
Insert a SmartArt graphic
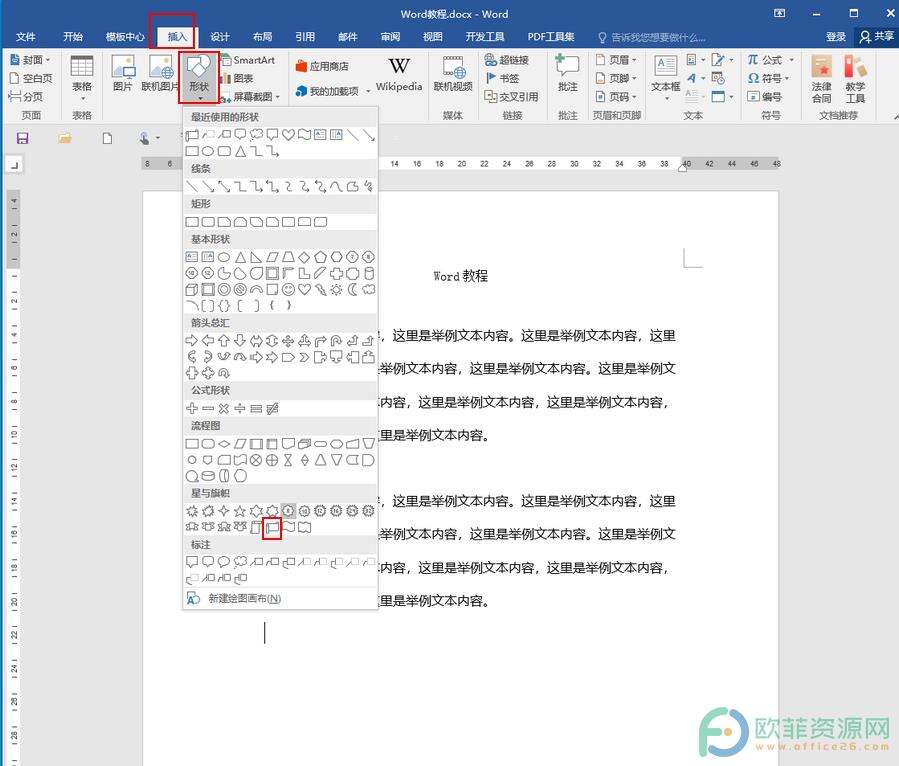point(248,60)
